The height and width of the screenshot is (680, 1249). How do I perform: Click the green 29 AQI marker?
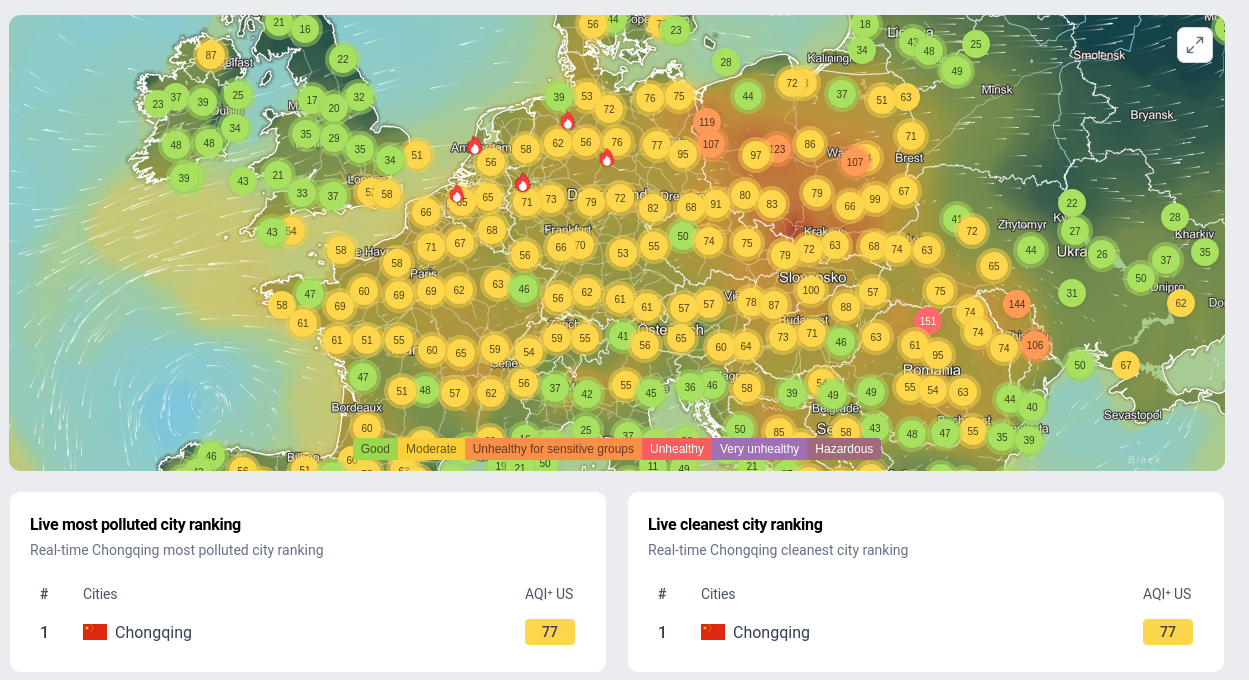[x=334, y=139]
